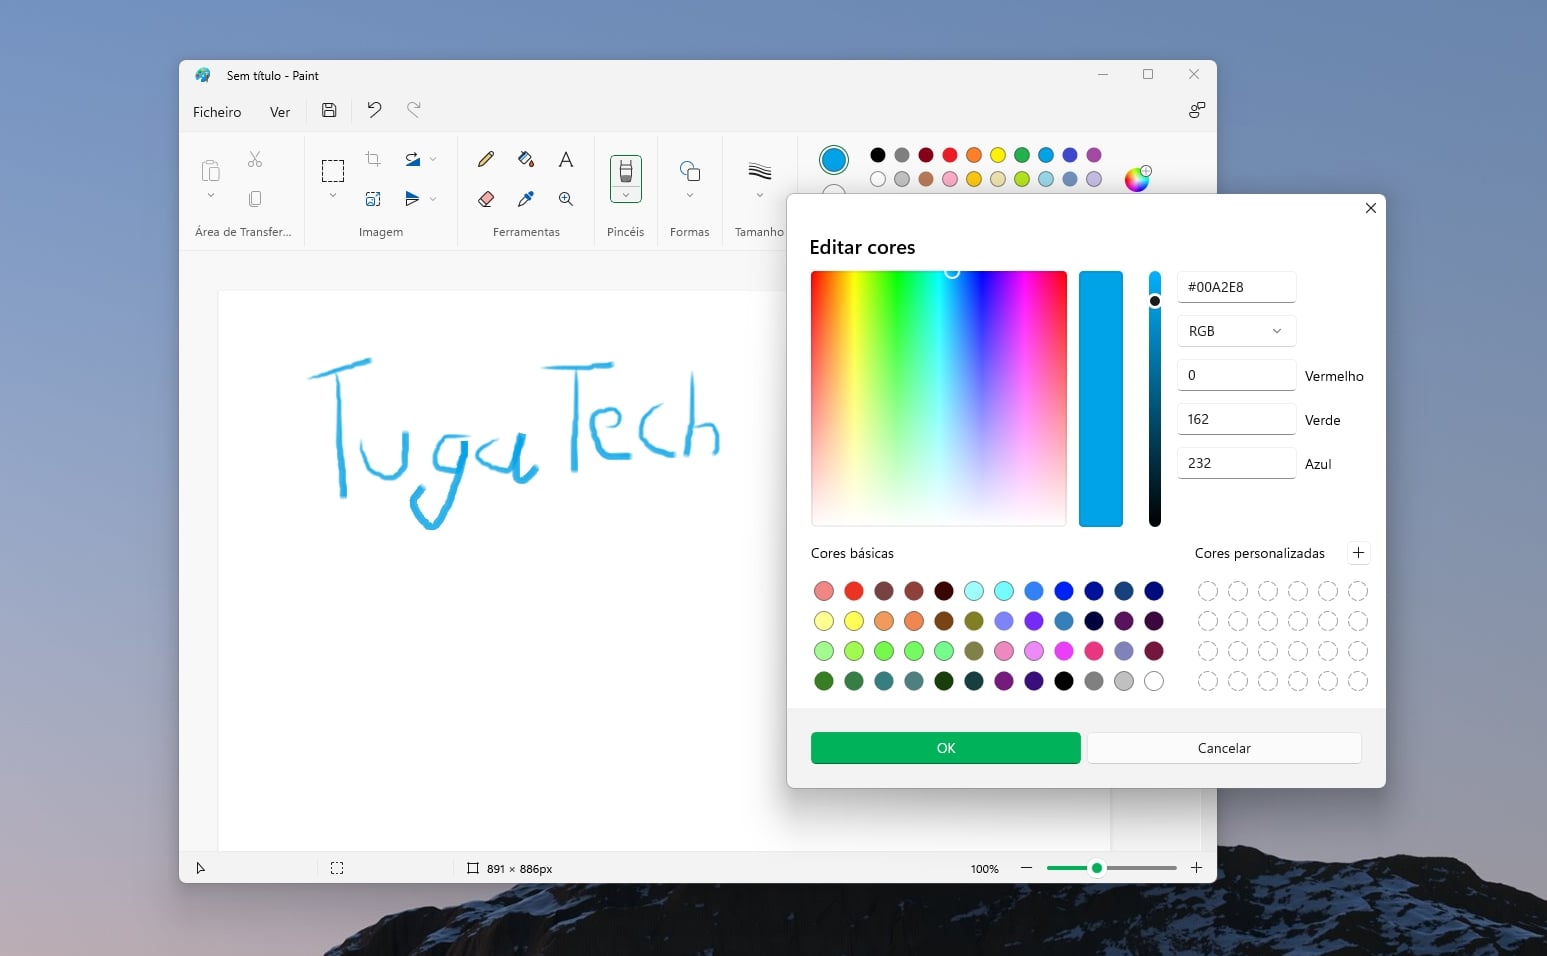Click the Resize image icon
Screen dimensions: 1547x956
(373, 199)
